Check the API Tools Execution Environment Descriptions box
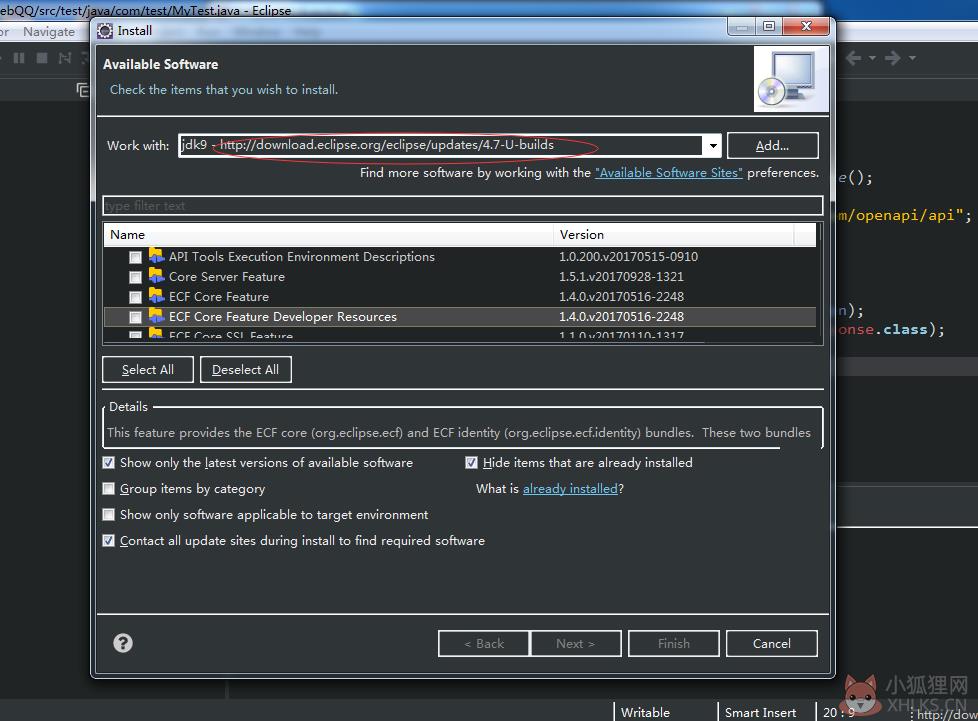 135,257
